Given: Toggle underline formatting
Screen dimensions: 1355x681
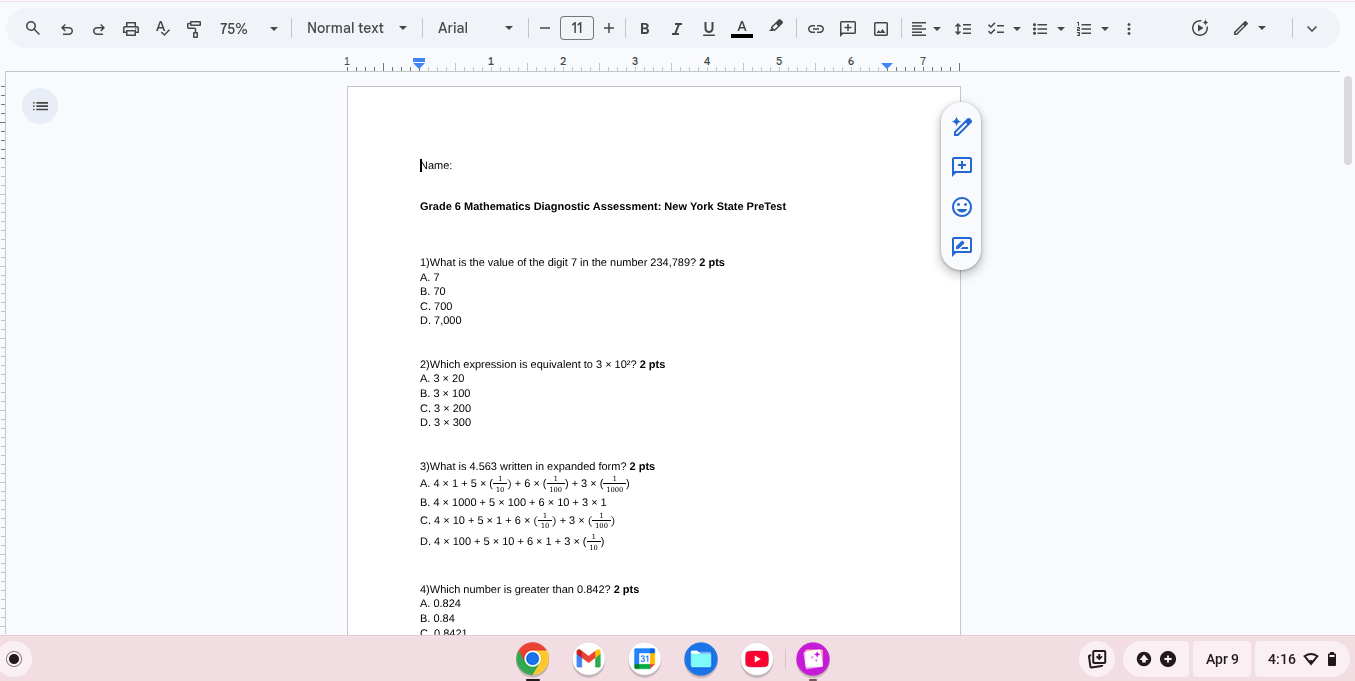Looking at the screenshot, I should coord(708,28).
